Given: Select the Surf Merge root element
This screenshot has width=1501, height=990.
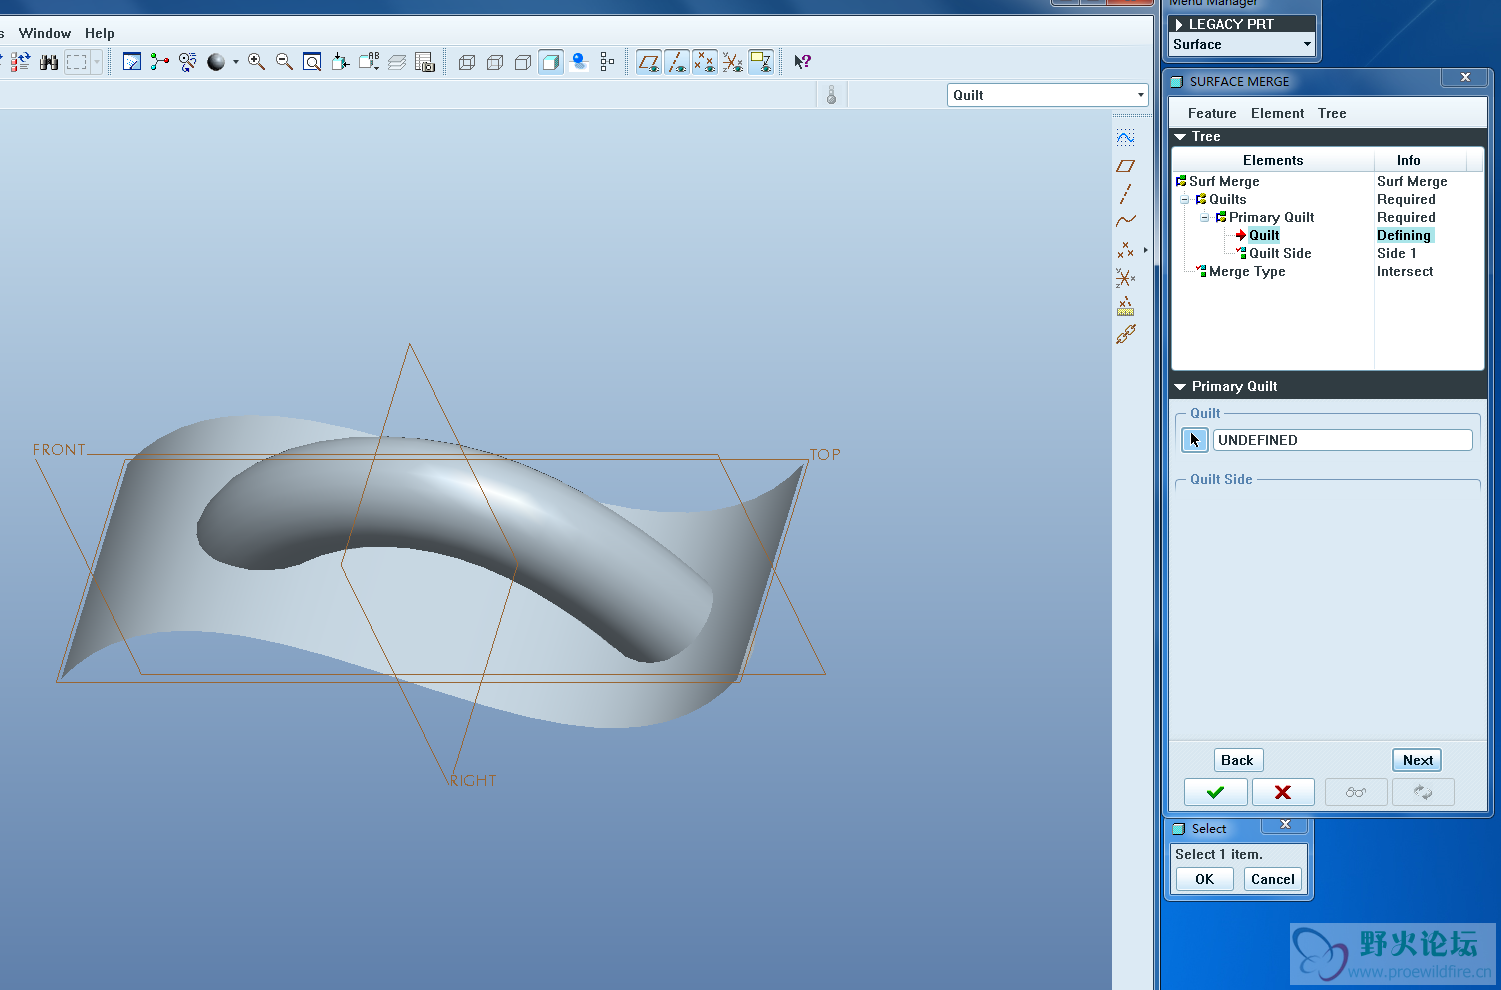Looking at the screenshot, I should [1224, 182].
